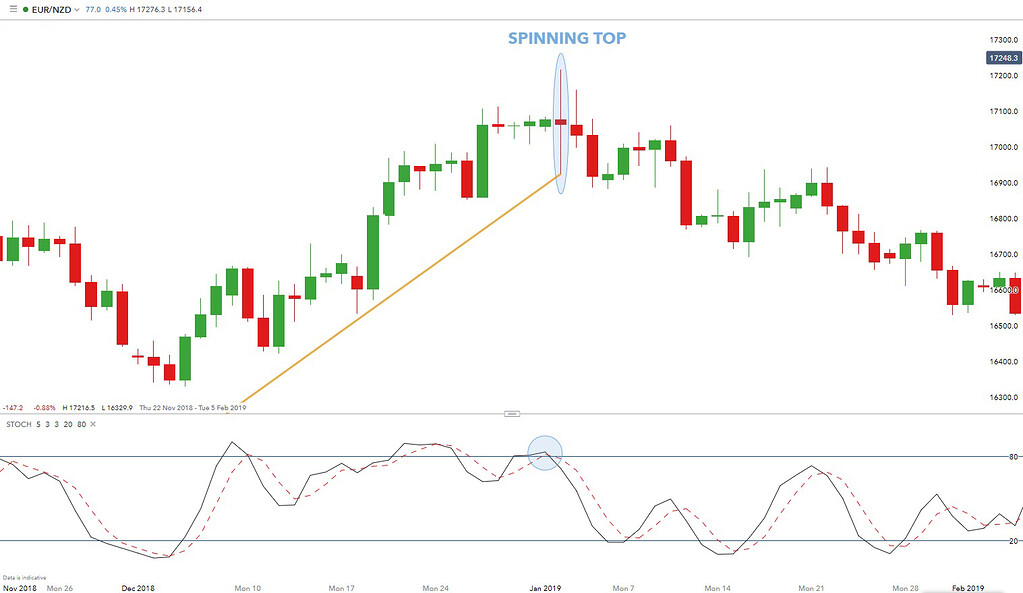Click the SPINNING TOP annotation text

point(566,39)
